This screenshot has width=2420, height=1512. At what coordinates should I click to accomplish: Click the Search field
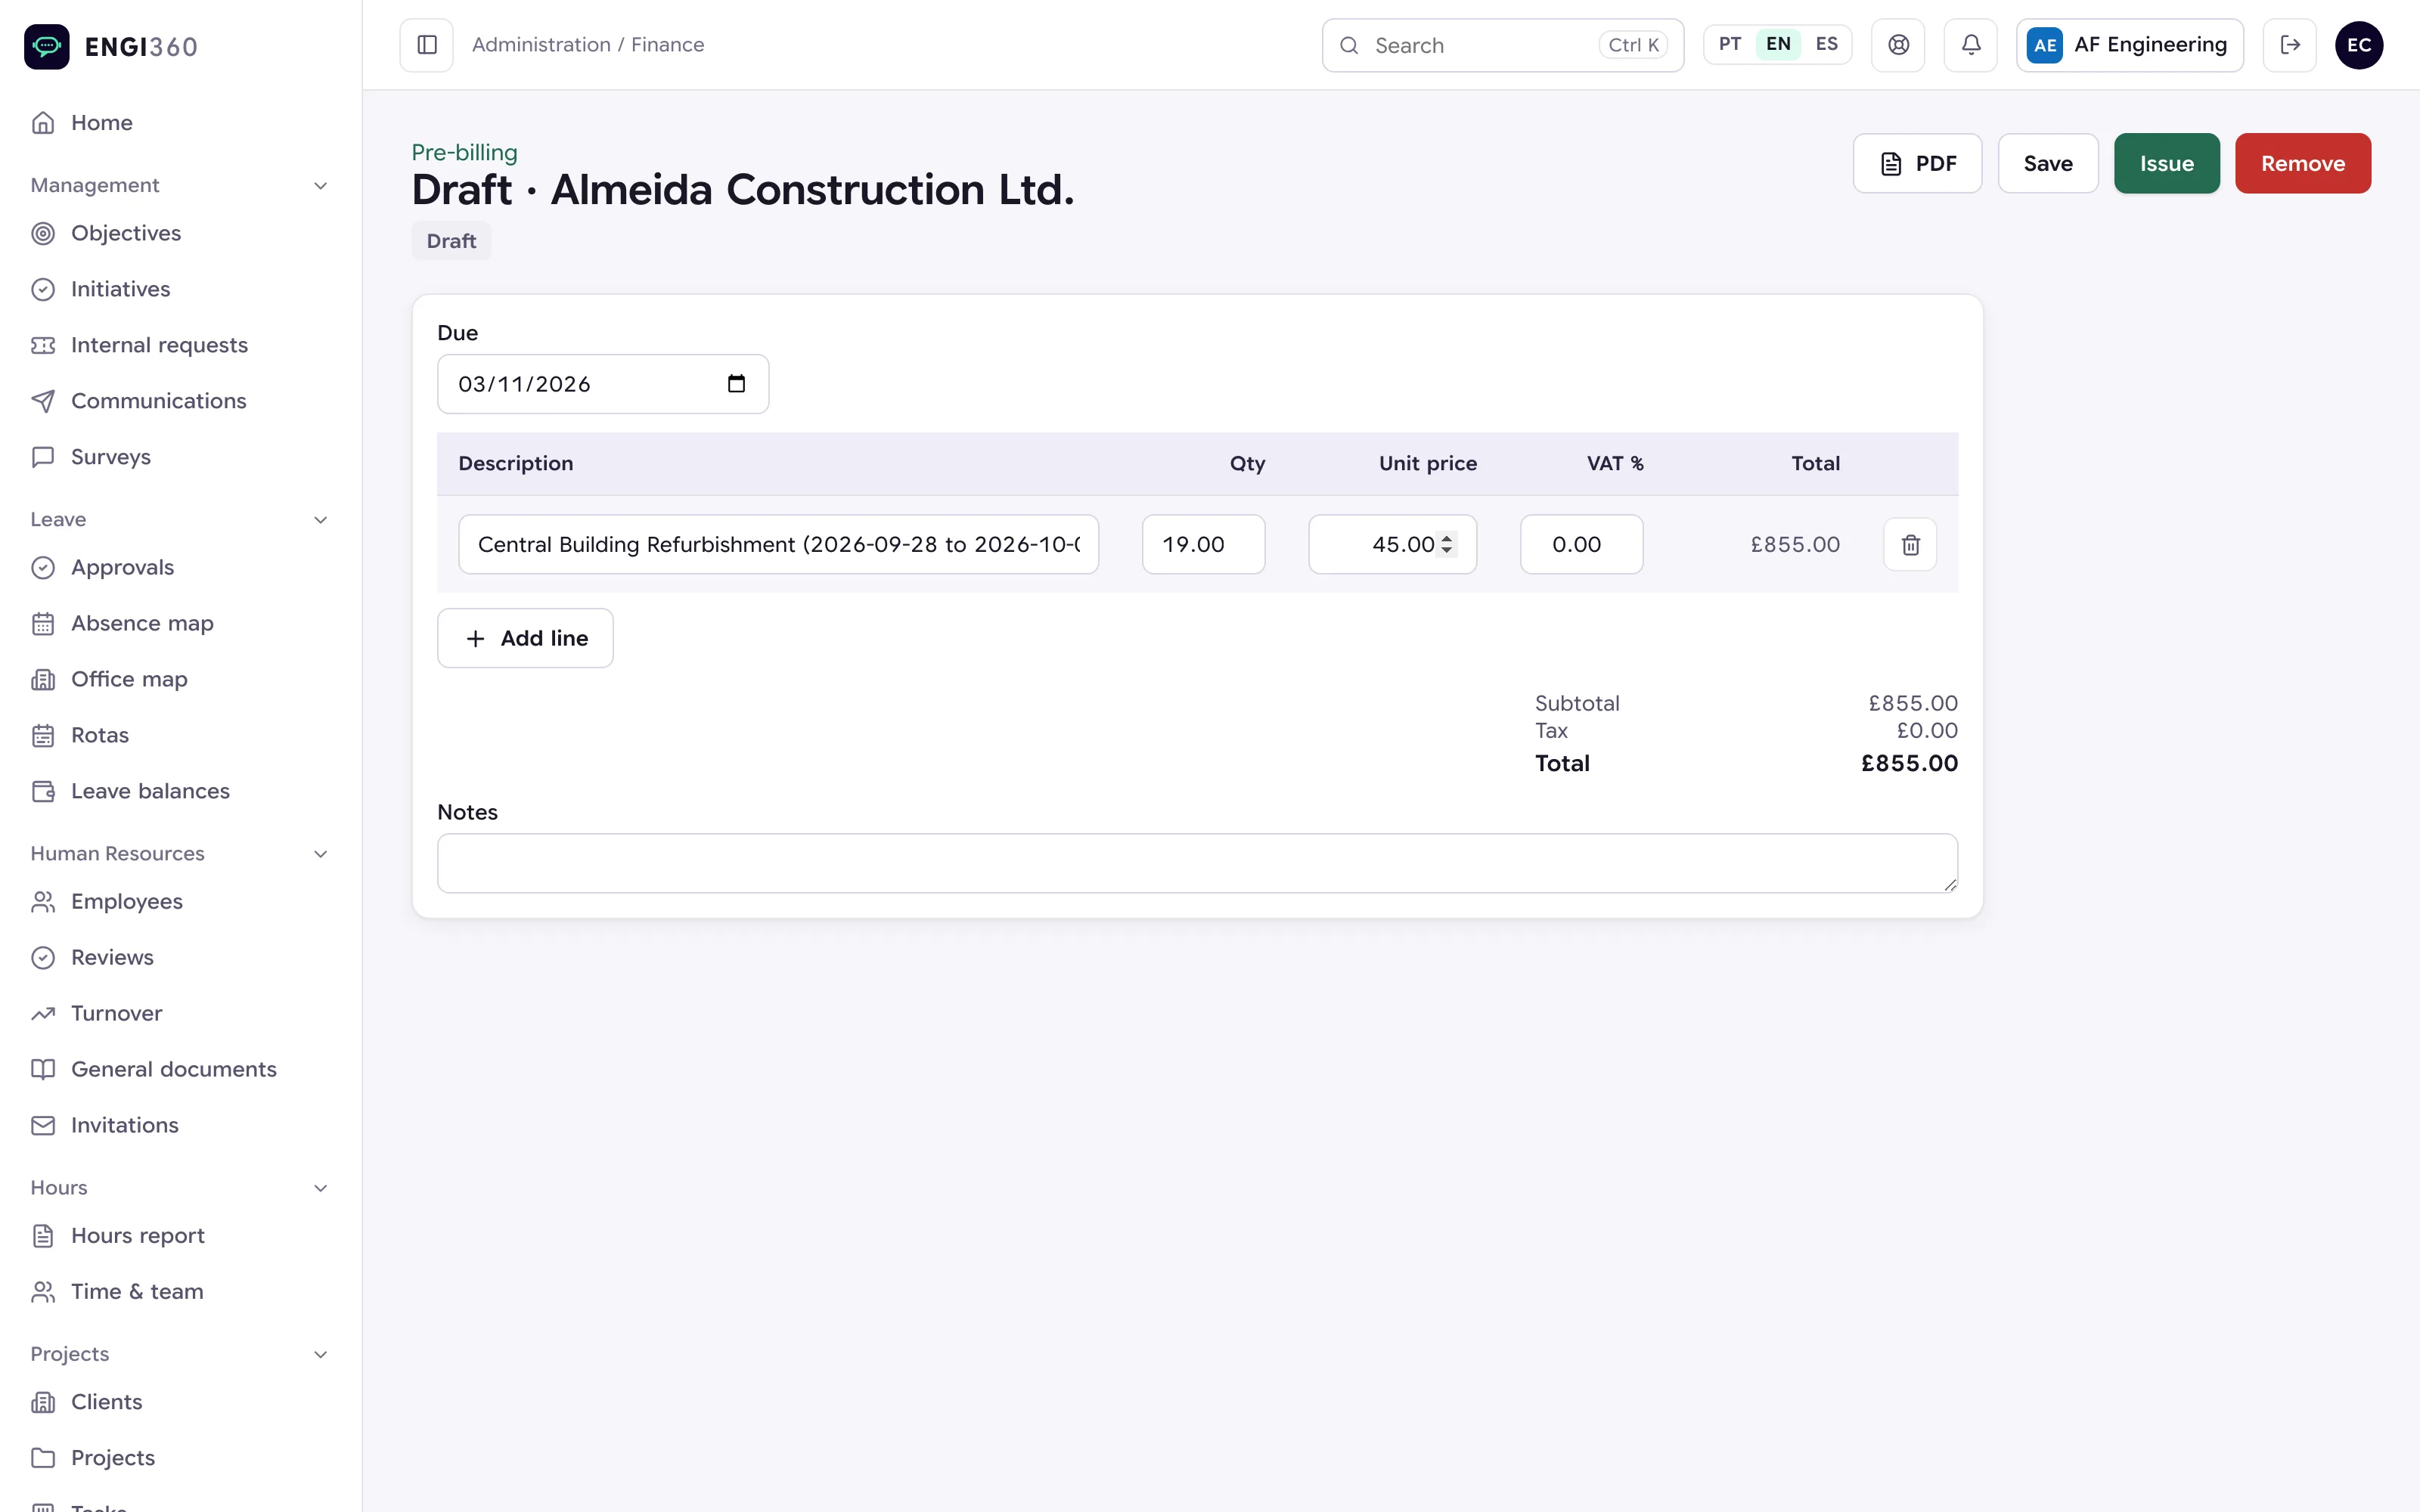pyautogui.click(x=1502, y=45)
